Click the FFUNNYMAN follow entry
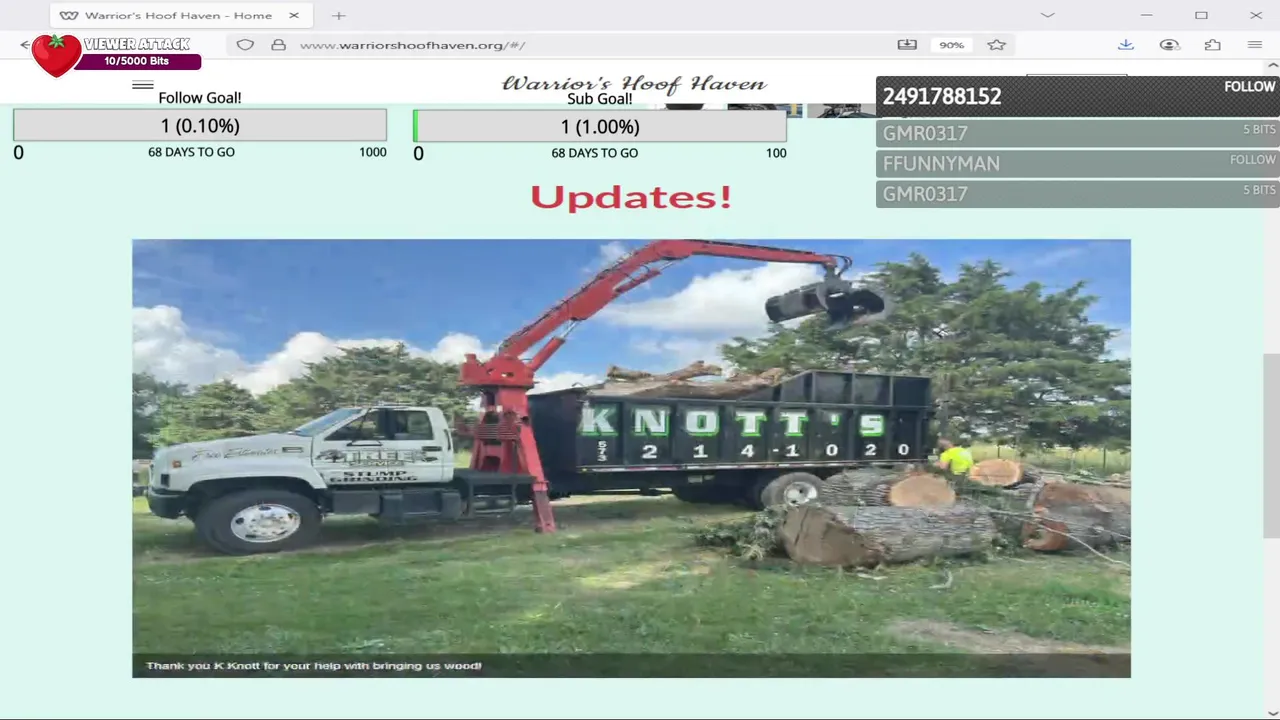The image size is (1280, 720). [1077, 163]
